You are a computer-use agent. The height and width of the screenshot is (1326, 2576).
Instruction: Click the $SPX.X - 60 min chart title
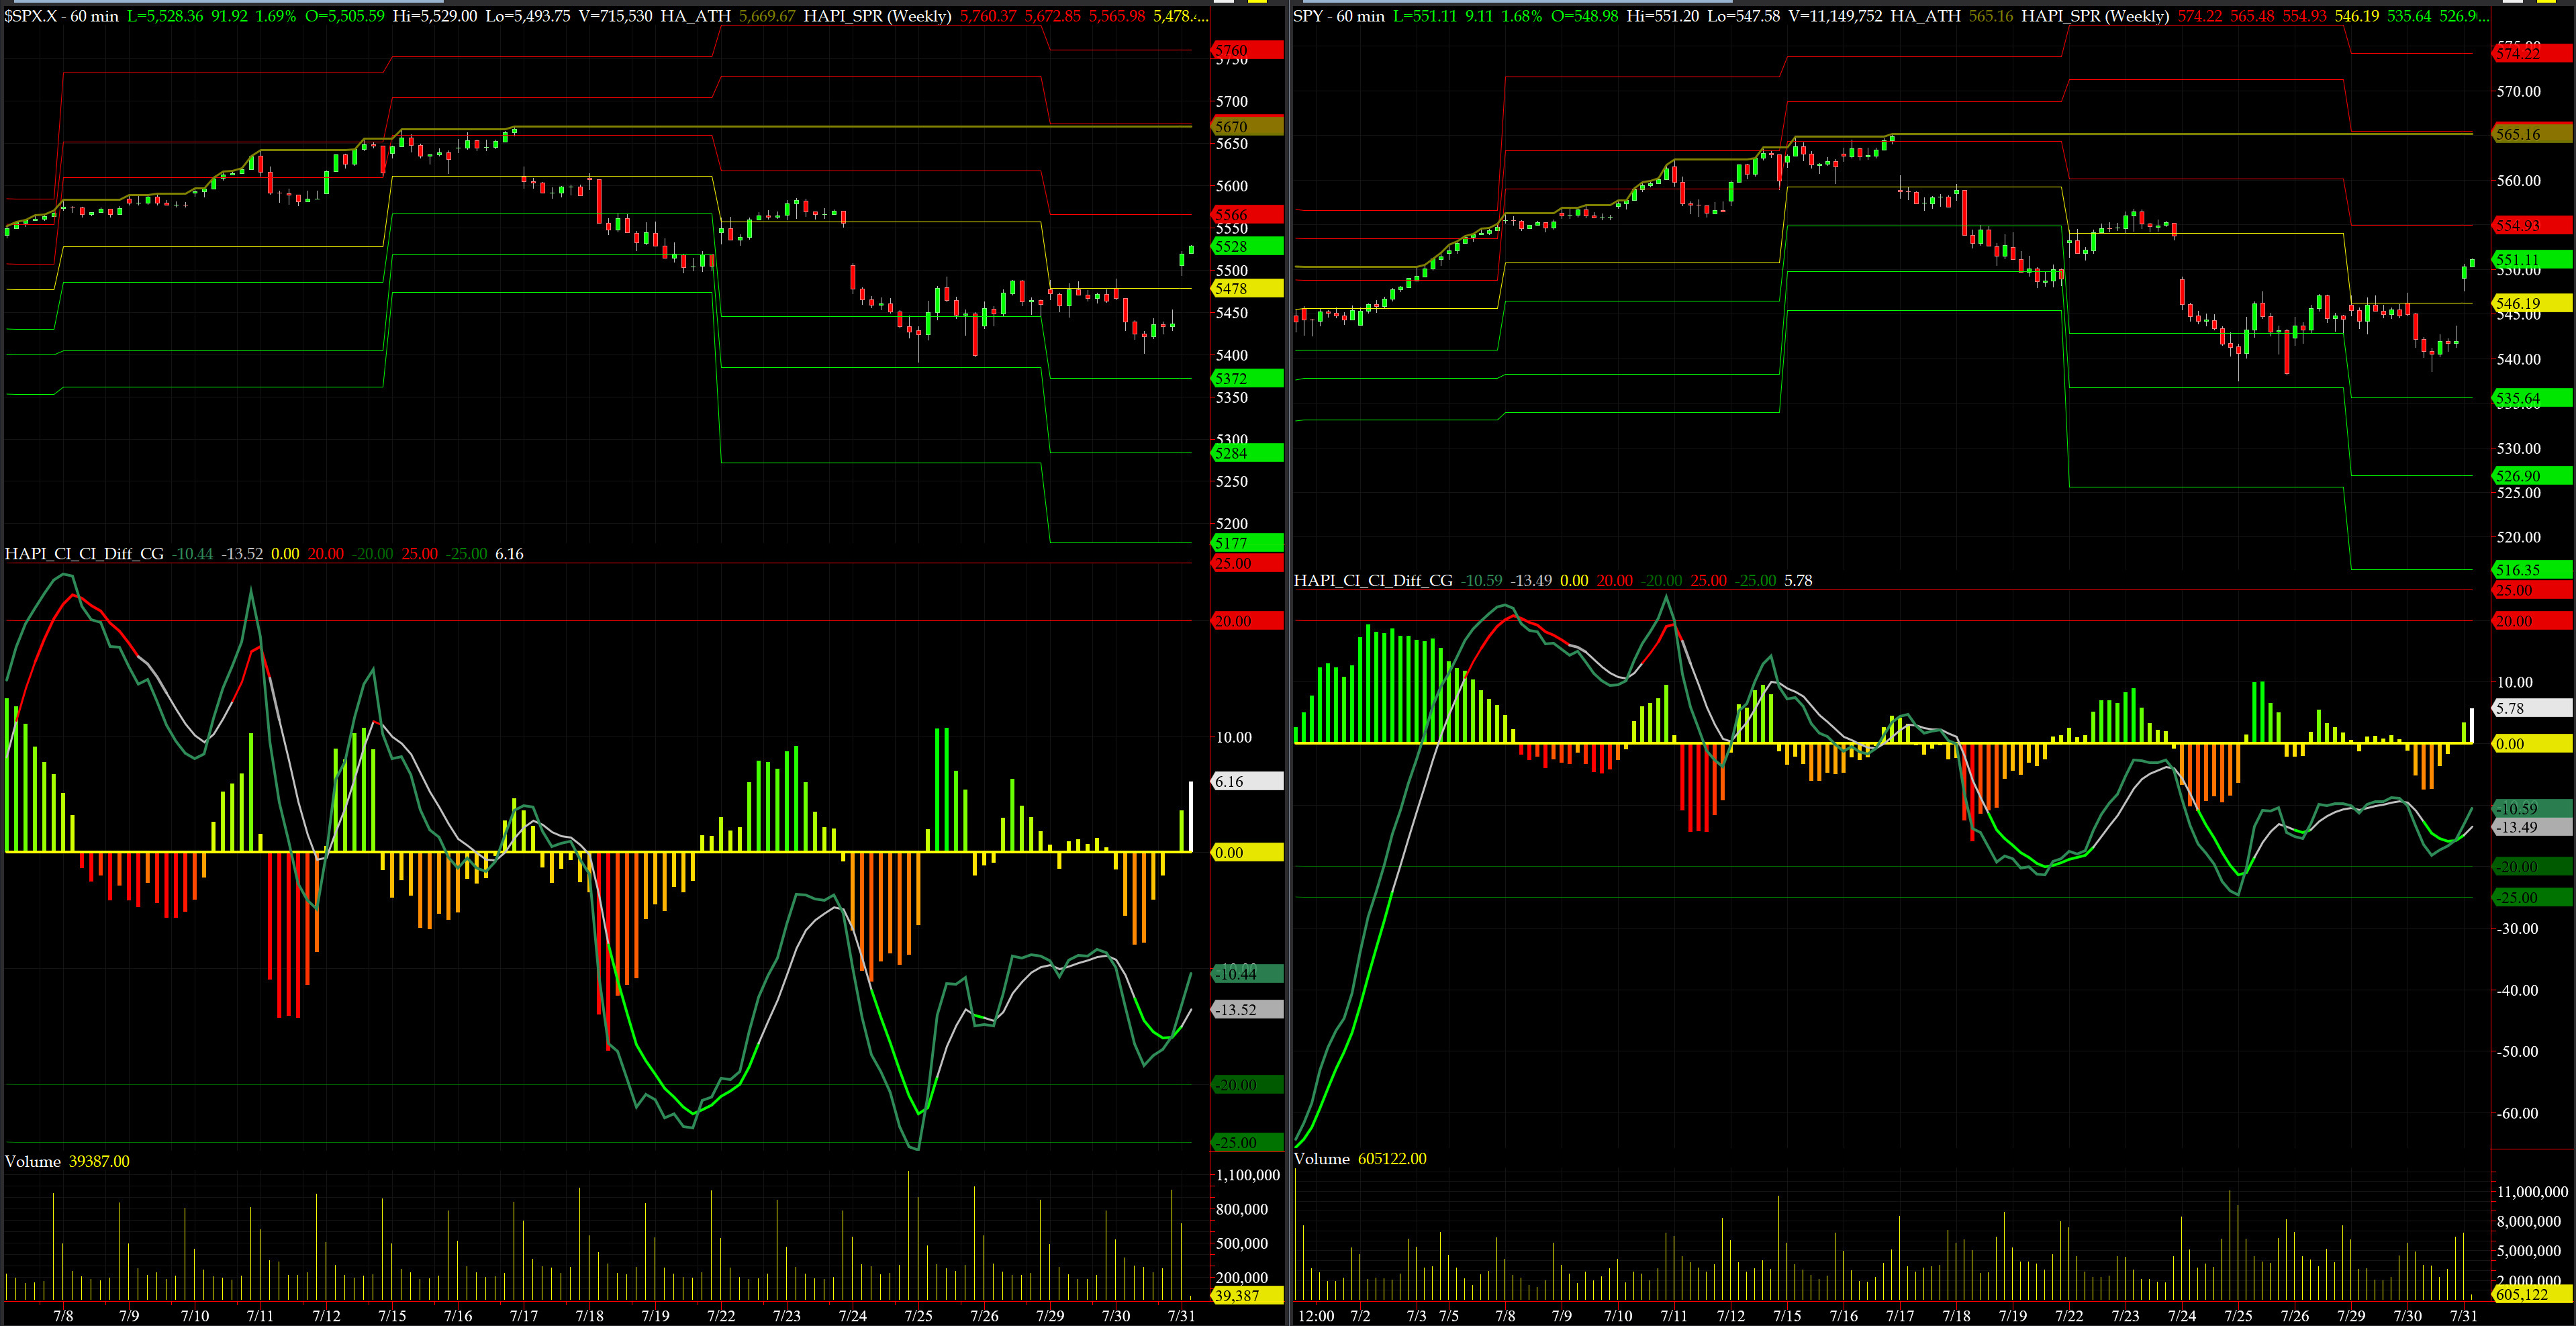61,16
